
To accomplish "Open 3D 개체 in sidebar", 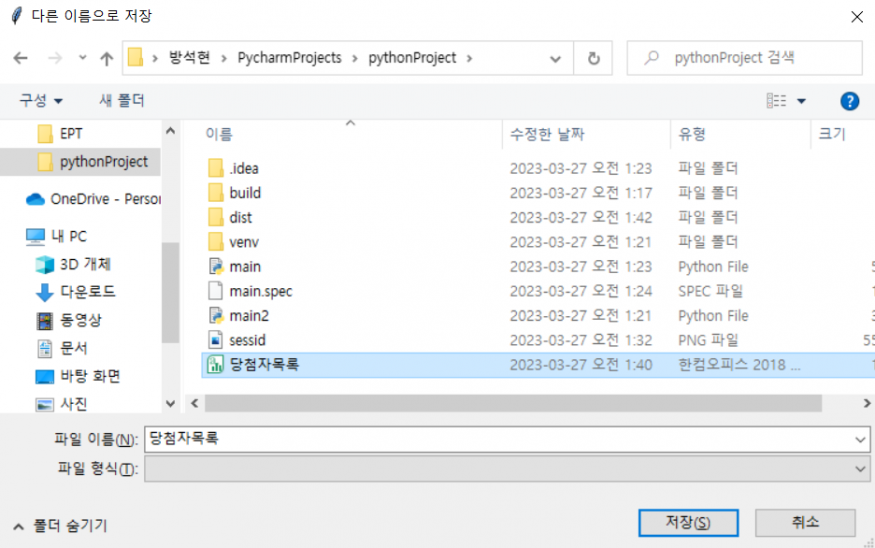I will coord(73,264).
